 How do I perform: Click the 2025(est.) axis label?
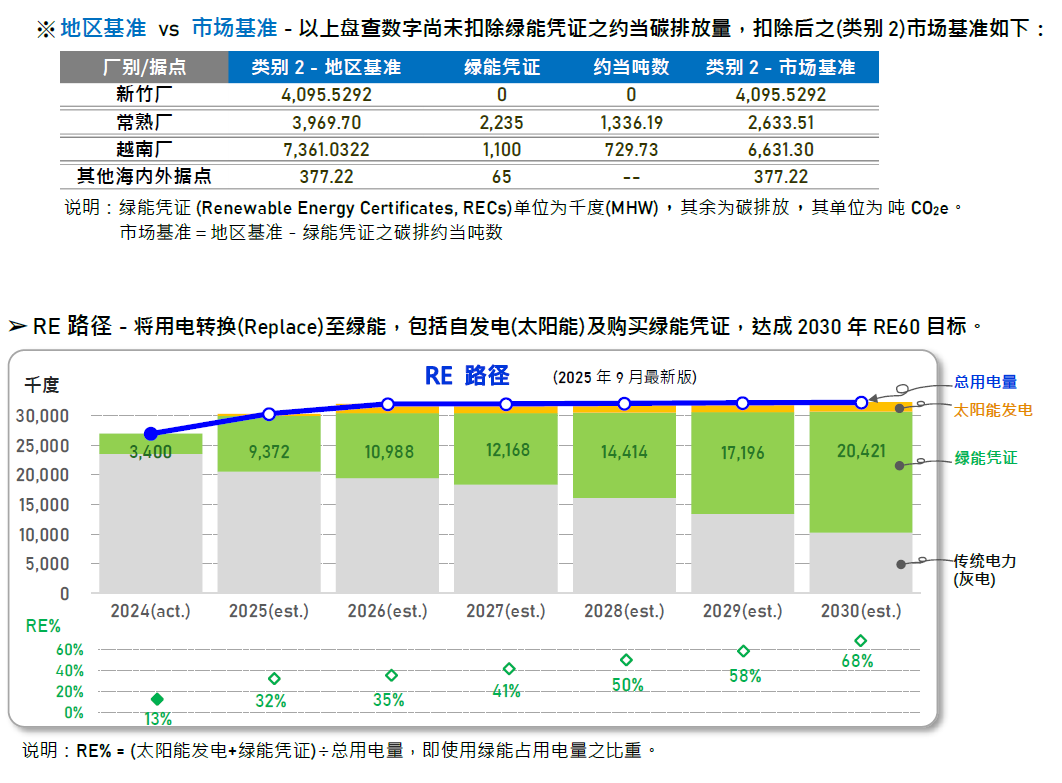tap(269, 610)
